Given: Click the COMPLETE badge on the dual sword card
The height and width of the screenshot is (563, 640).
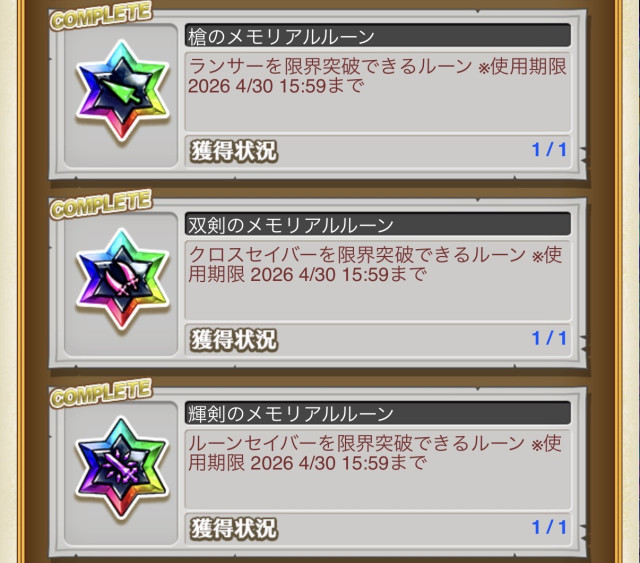Looking at the screenshot, I should click(101, 205).
